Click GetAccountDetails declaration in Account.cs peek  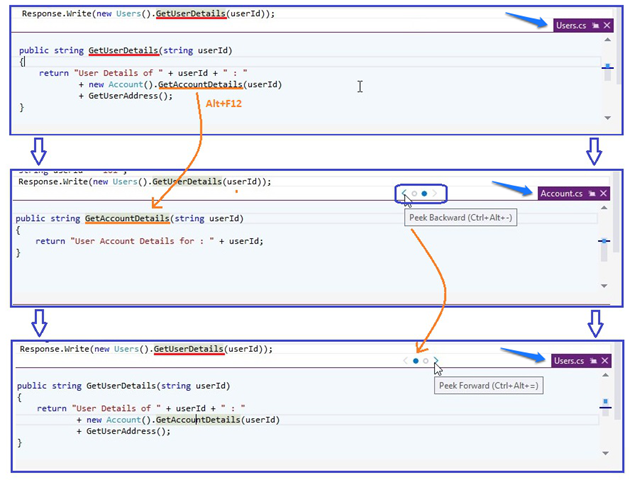pyautogui.click(x=127, y=219)
